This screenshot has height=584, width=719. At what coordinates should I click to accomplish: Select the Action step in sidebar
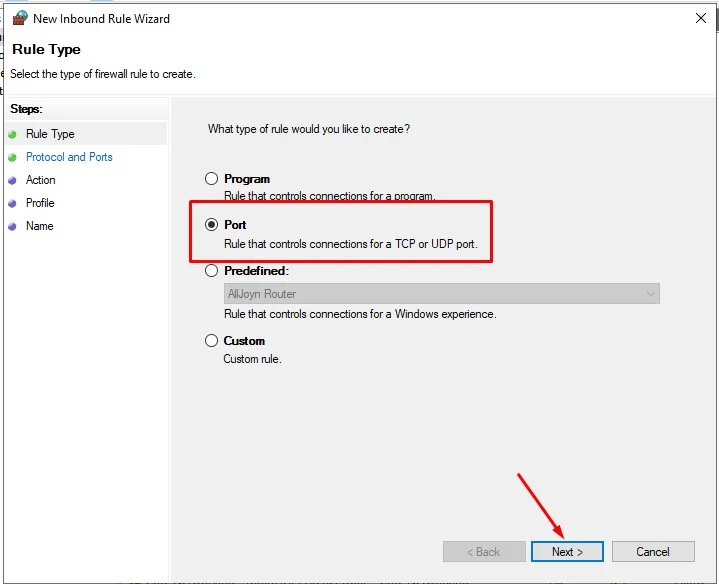40,180
